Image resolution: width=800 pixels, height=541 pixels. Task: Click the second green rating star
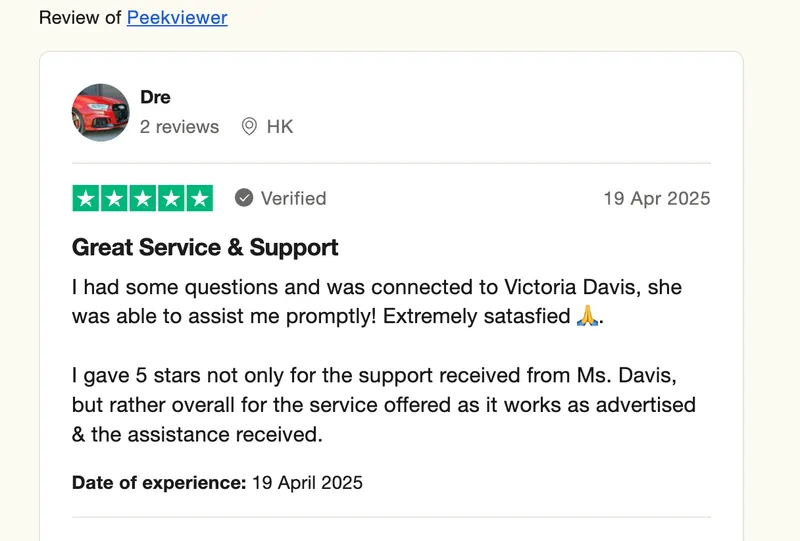point(114,198)
